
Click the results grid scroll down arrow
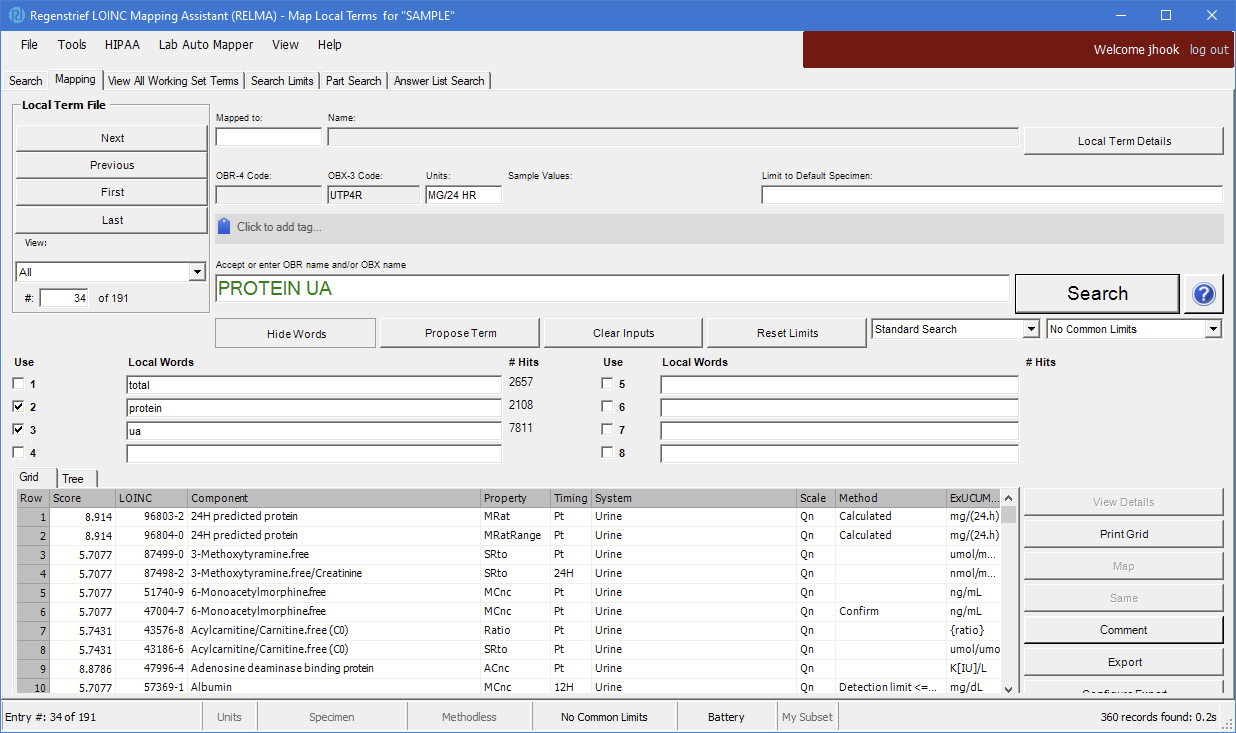(x=1008, y=688)
